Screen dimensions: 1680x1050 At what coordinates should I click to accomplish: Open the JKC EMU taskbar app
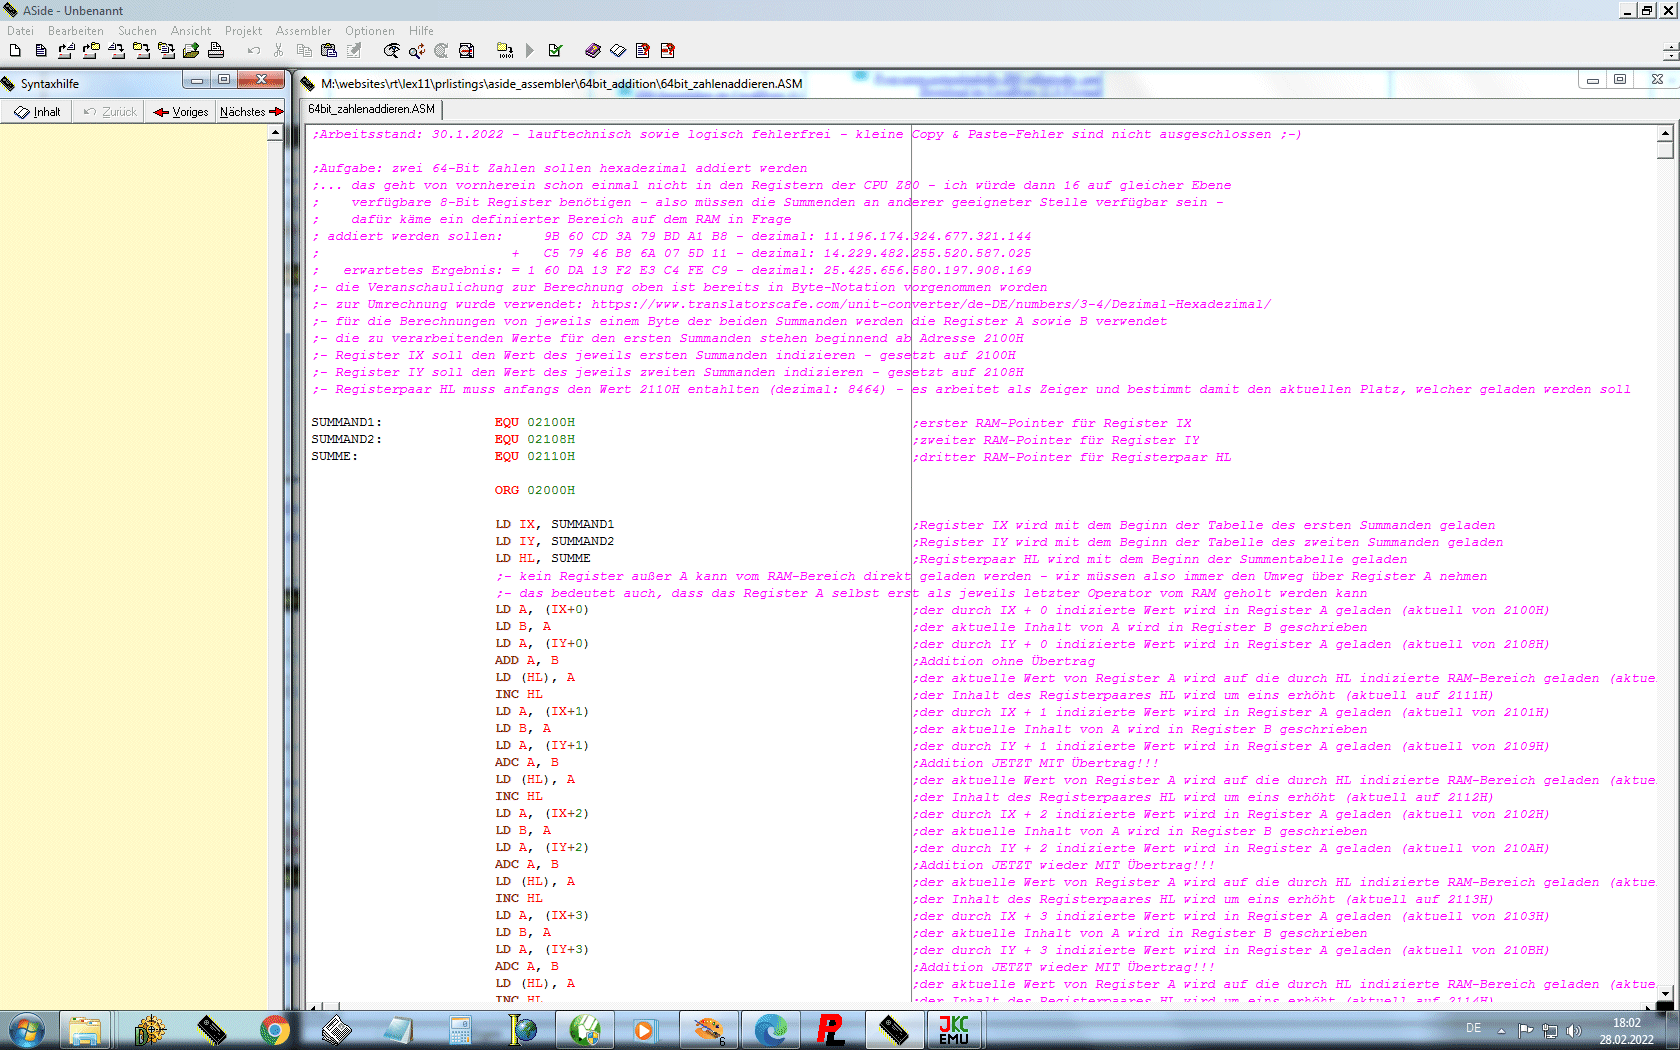tap(954, 1030)
